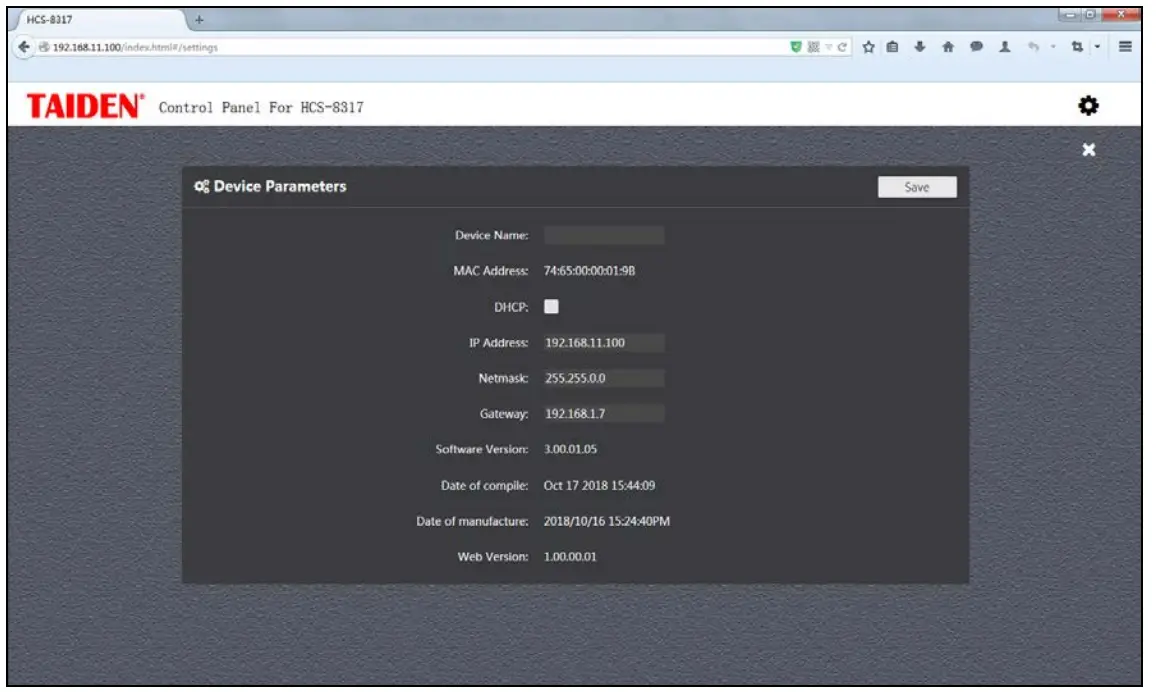Show bookmarks list icon
This screenshot has width=1156, height=692.
coord(892,47)
